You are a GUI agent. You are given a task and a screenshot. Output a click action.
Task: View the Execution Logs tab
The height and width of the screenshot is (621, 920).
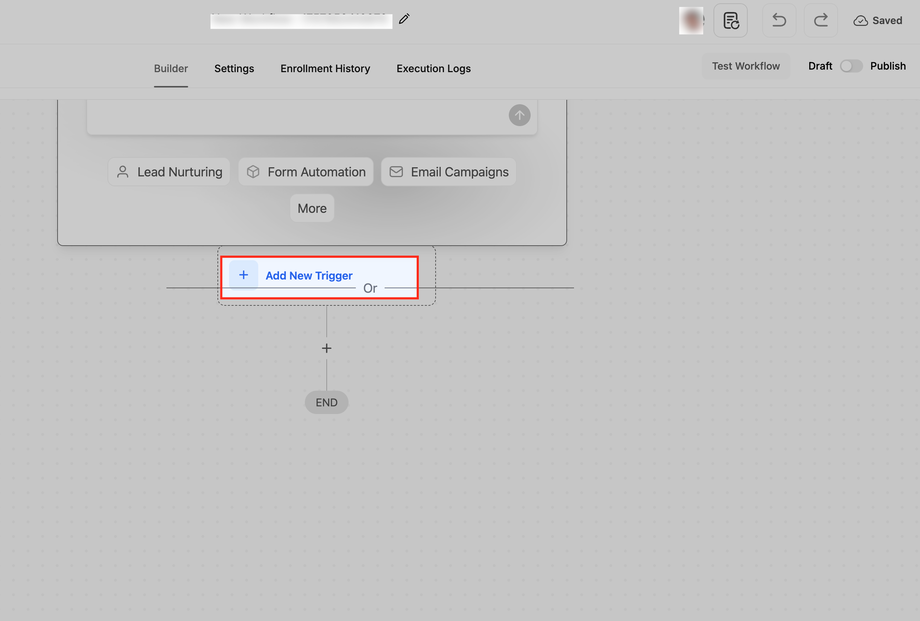[434, 69]
